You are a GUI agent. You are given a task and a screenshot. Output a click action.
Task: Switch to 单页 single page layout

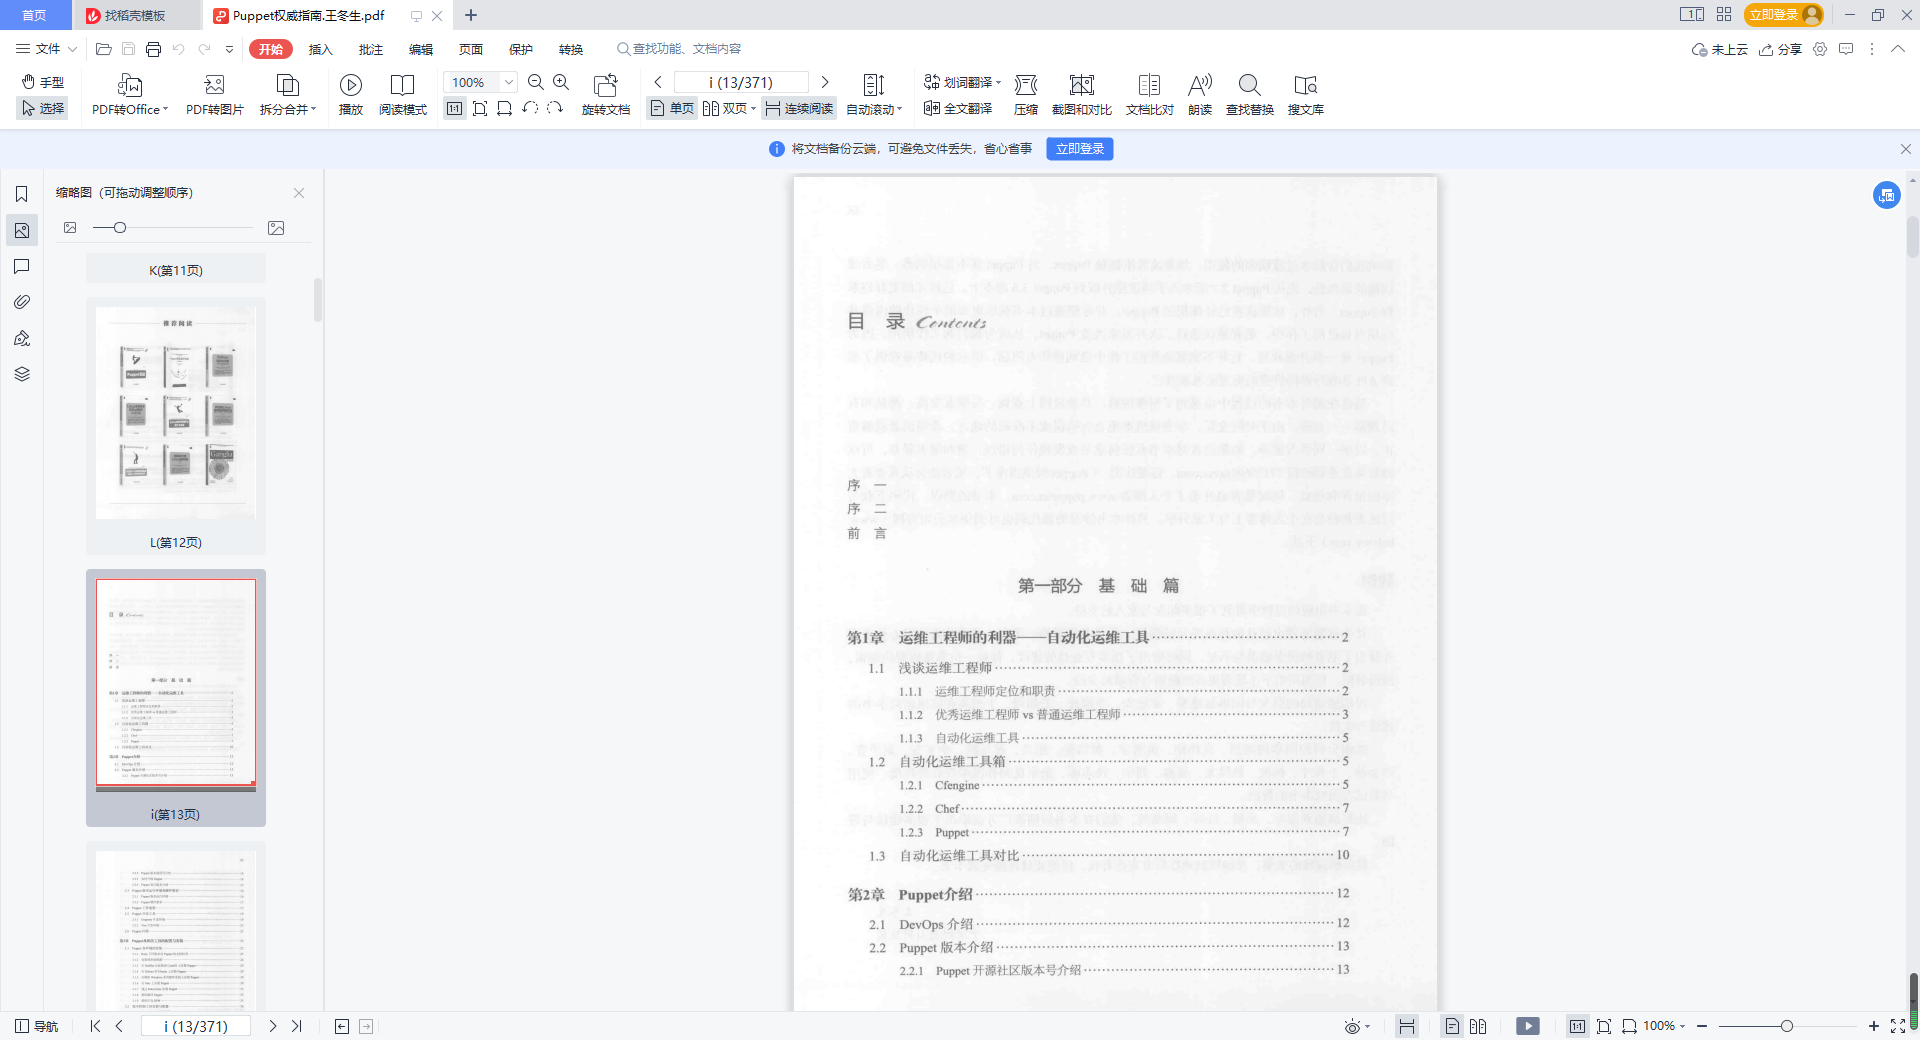672,108
